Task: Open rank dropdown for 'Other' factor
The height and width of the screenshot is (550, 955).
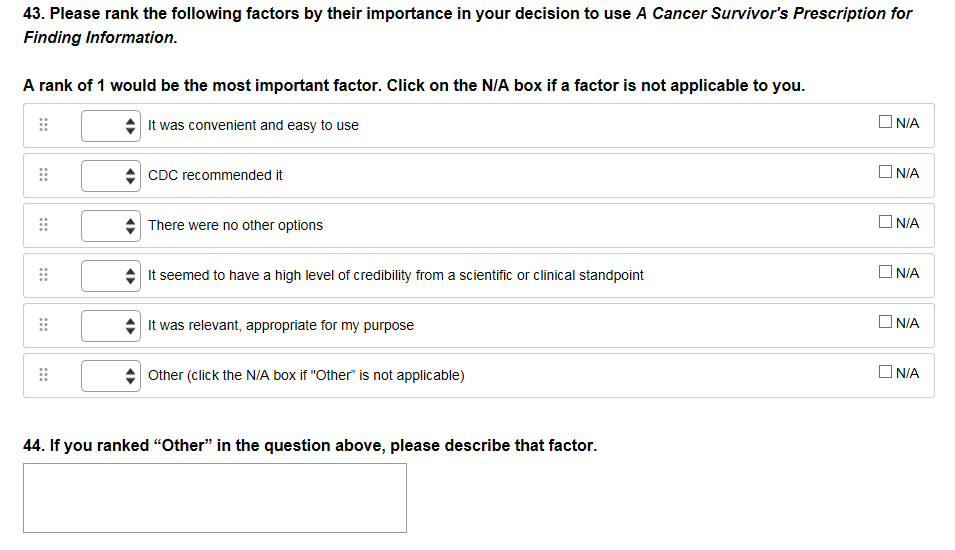Action: 110,375
